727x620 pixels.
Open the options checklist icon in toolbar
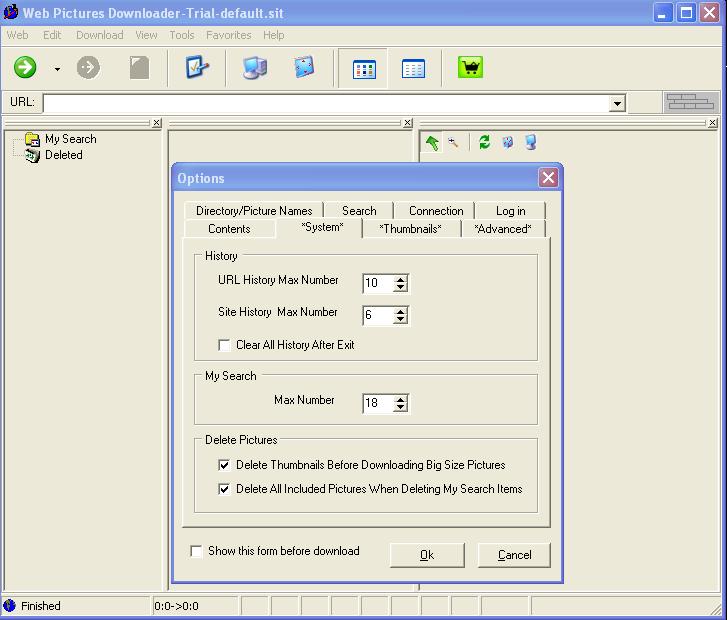(197, 68)
